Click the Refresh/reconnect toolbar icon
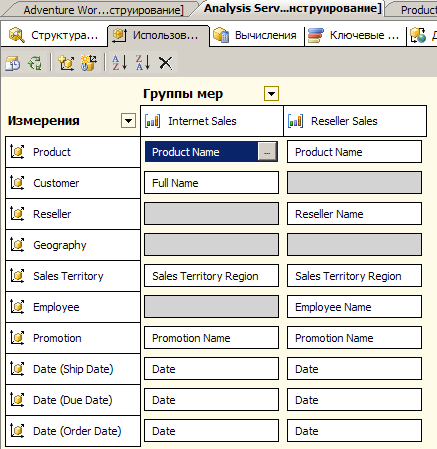437x449 pixels. [35, 63]
